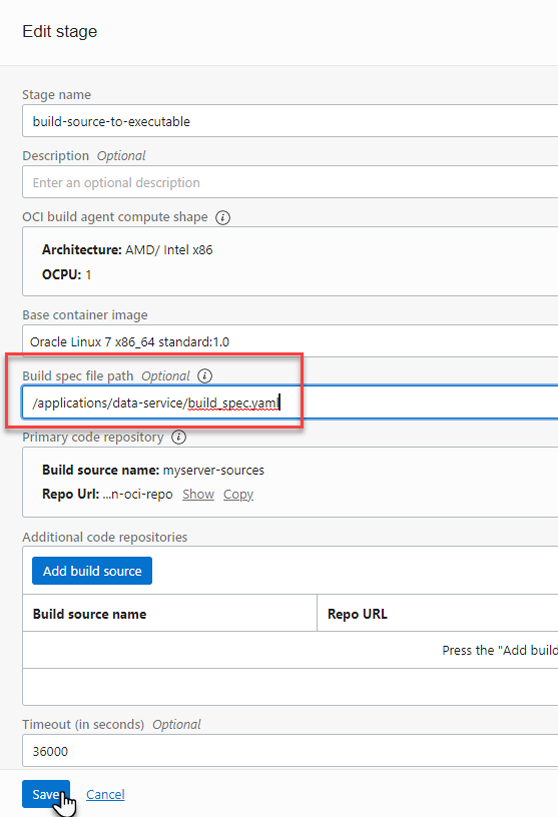This screenshot has width=558, height=817.
Task: Open info icon beside OCI build agent compute shape
Action: pos(222,217)
